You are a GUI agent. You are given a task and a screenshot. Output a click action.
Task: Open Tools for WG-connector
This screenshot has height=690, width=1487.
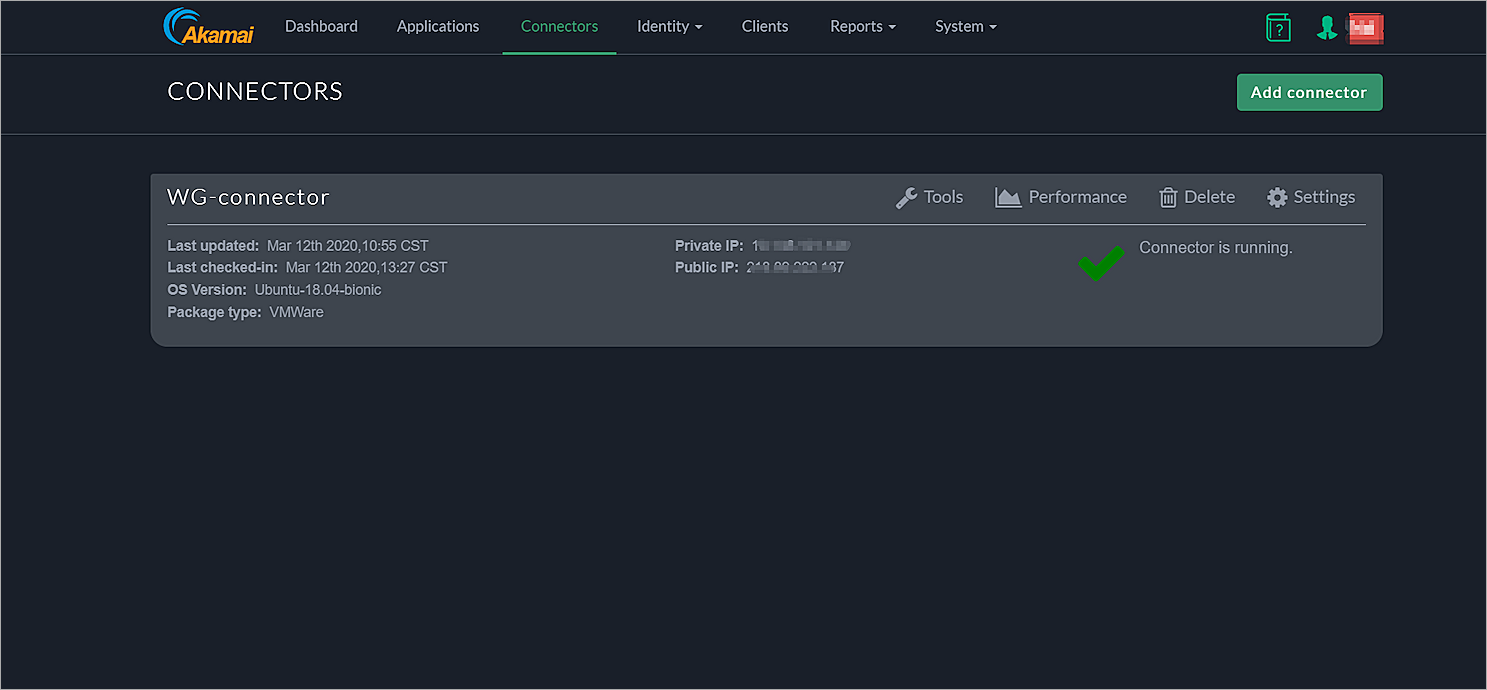[929, 197]
